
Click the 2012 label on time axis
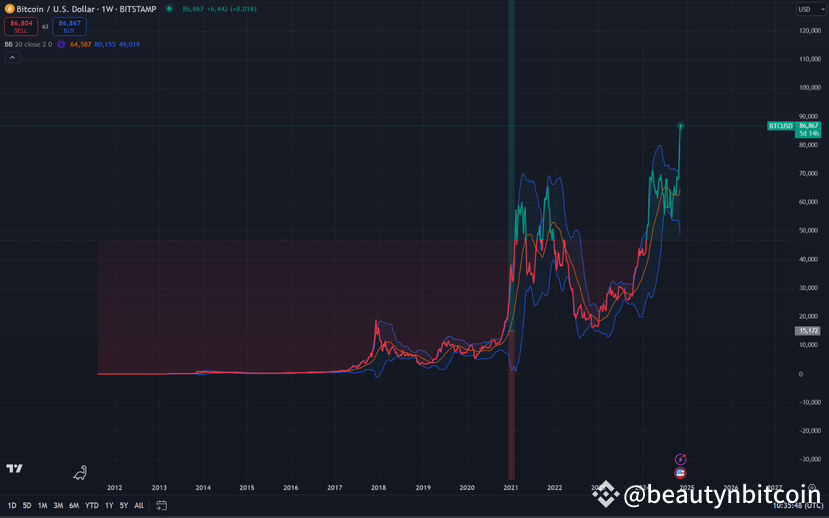click(115, 487)
